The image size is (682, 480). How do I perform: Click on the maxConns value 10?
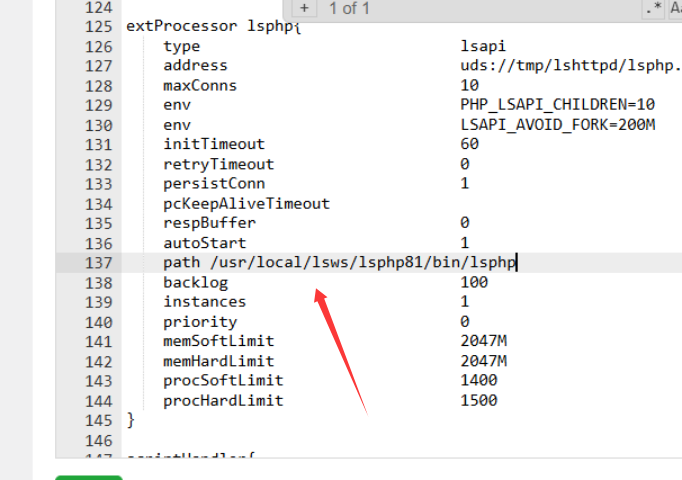[x=469, y=86]
